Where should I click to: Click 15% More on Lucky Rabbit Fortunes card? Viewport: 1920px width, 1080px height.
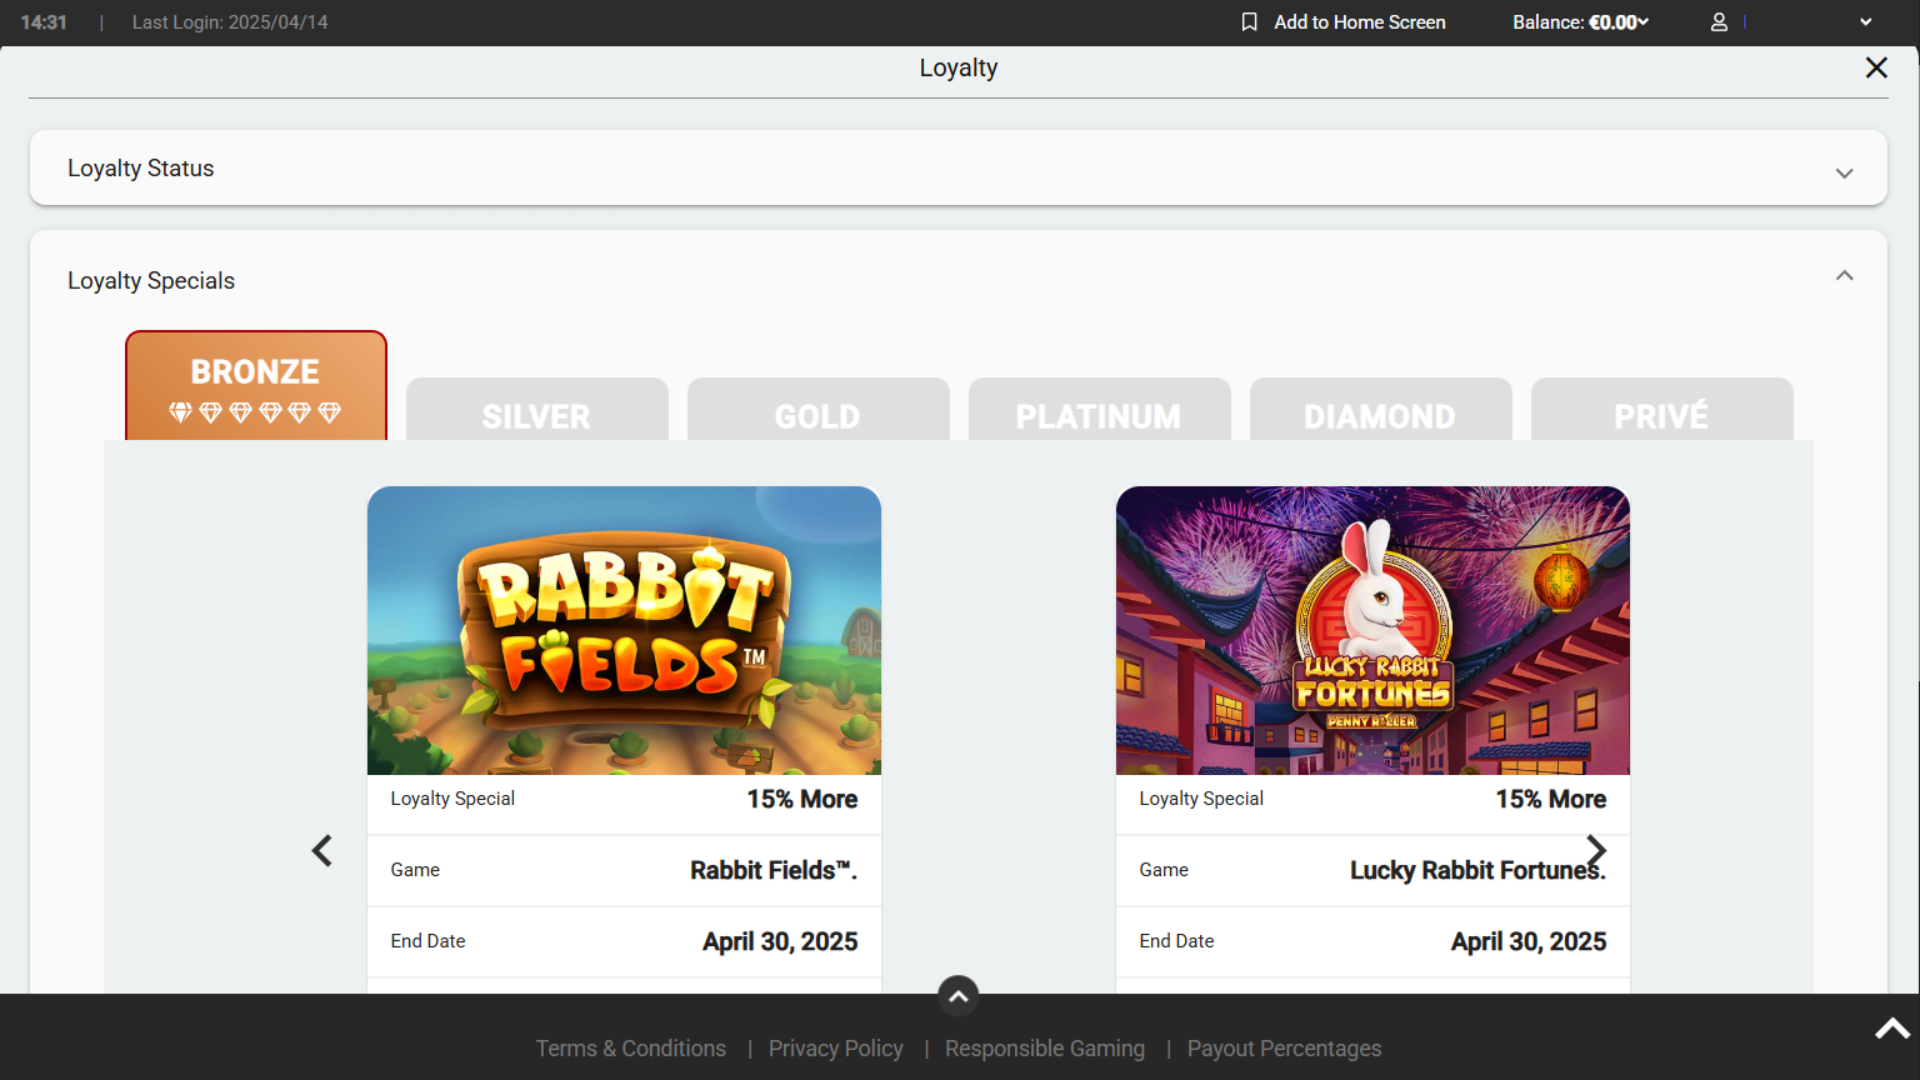pyautogui.click(x=1551, y=799)
